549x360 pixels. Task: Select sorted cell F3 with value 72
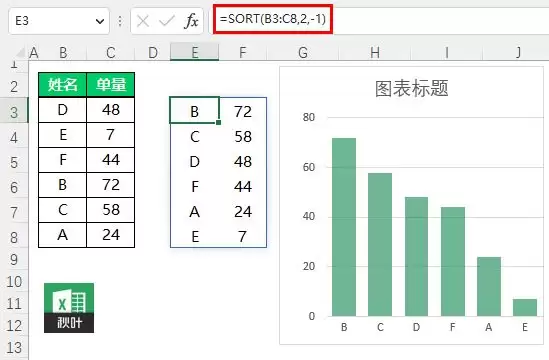(243, 111)
